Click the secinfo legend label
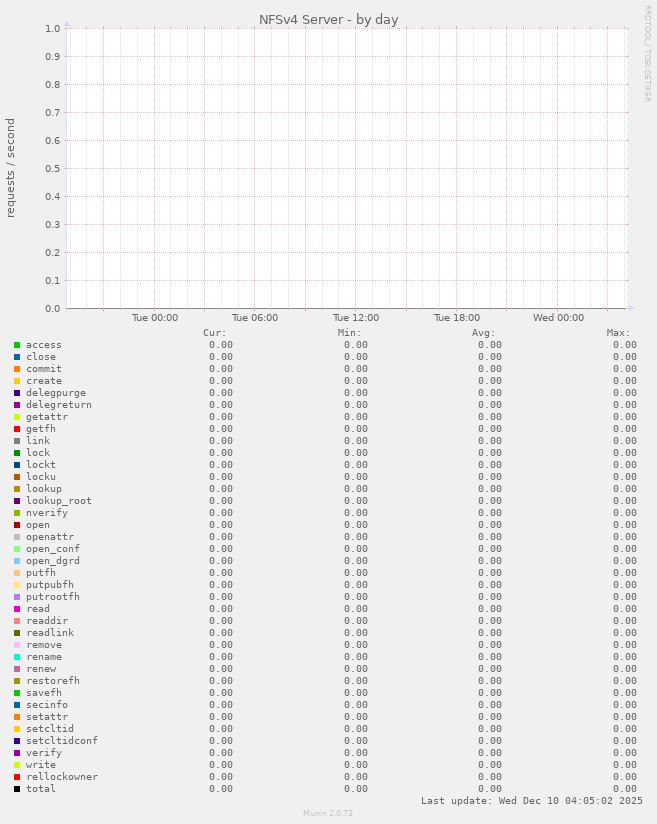The height and width of the screenshot is (824, 657). click(x=47, y=705)
